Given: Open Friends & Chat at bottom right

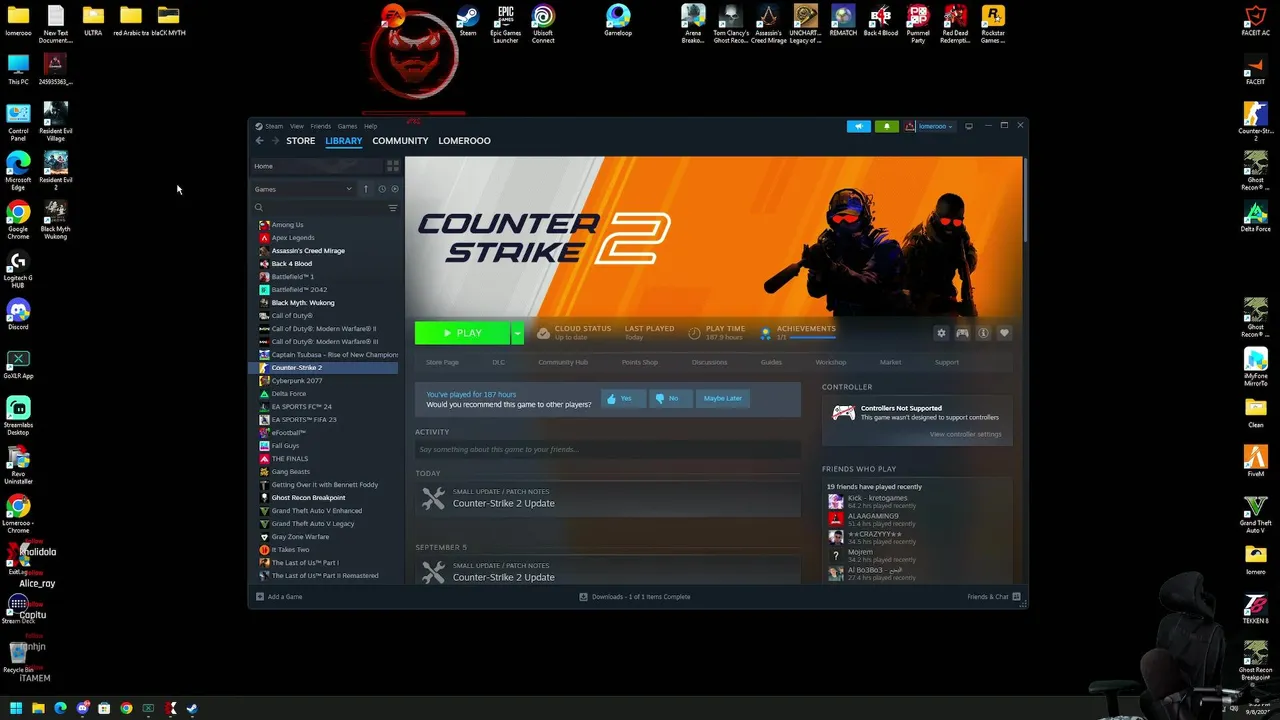Looking at the screenshot, I should [994, 597].
